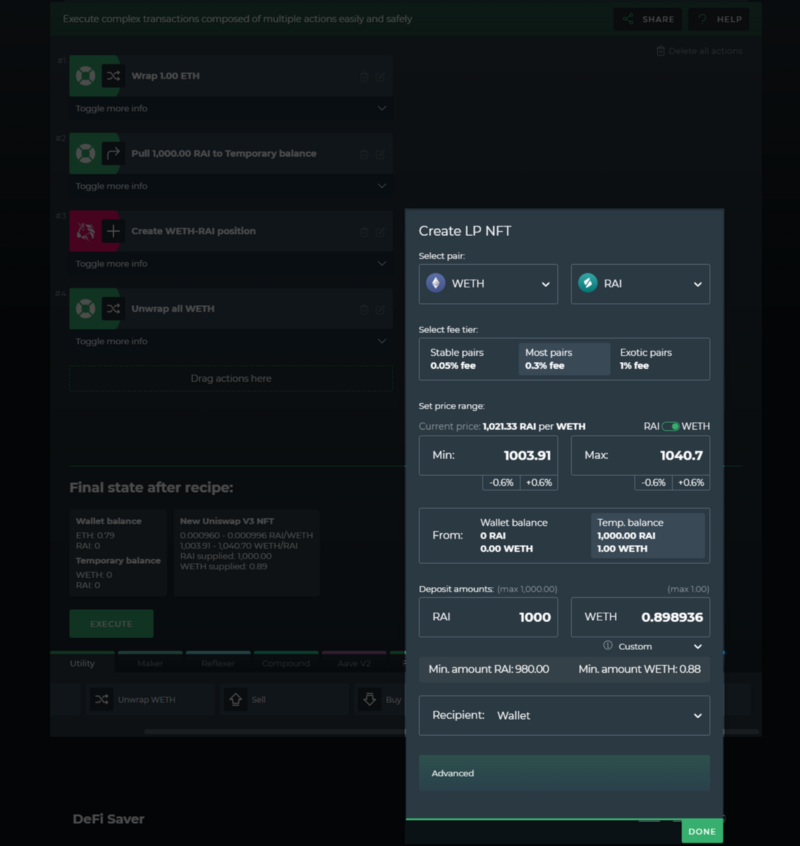The image size is (800, 846).
Task: Expand more info for Pull 1,000.00 RAI
Action: 231,186
